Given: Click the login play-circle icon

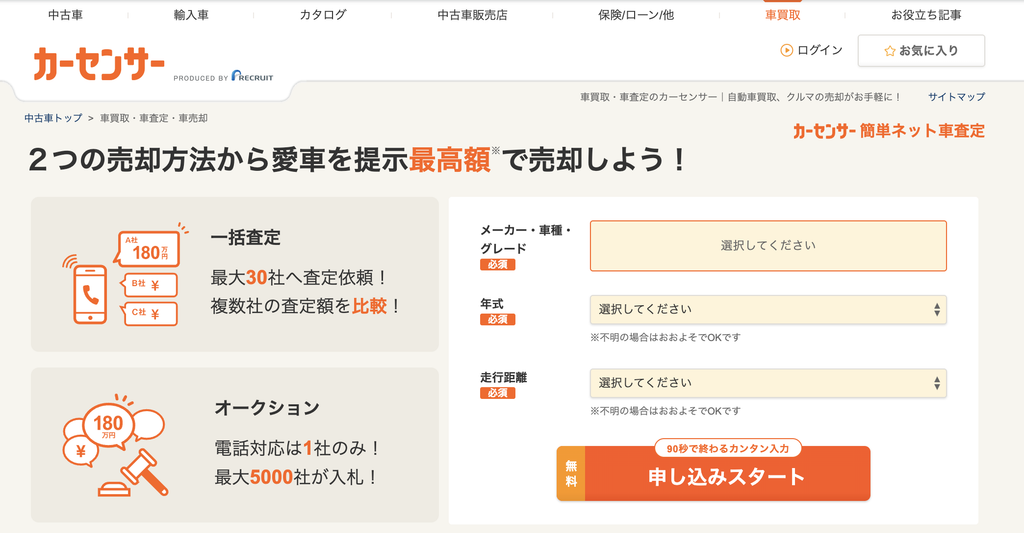Looking at the screenshot, I should (x=786, y=50).
